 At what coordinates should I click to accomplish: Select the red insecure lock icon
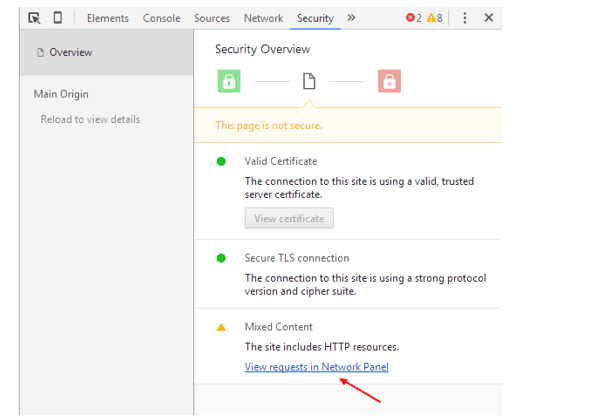click(389, 81)
